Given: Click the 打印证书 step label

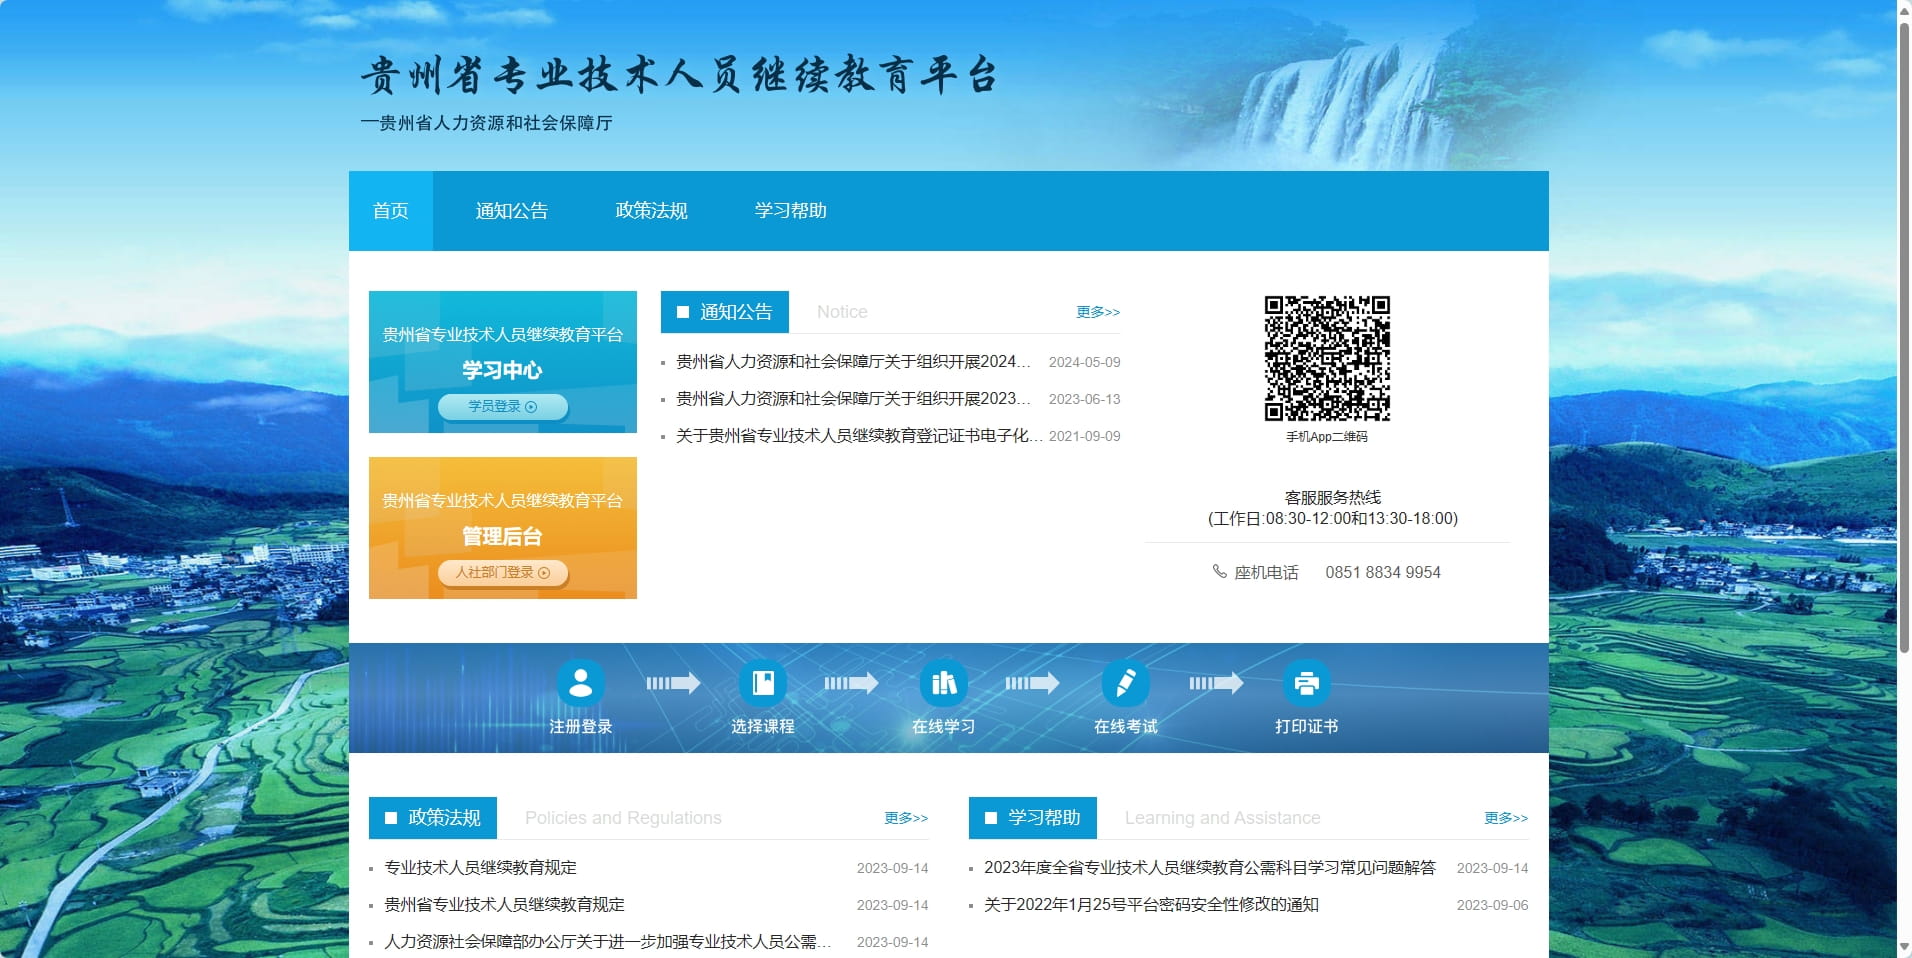Looking at the screenshot, I should click(1307, 727).
